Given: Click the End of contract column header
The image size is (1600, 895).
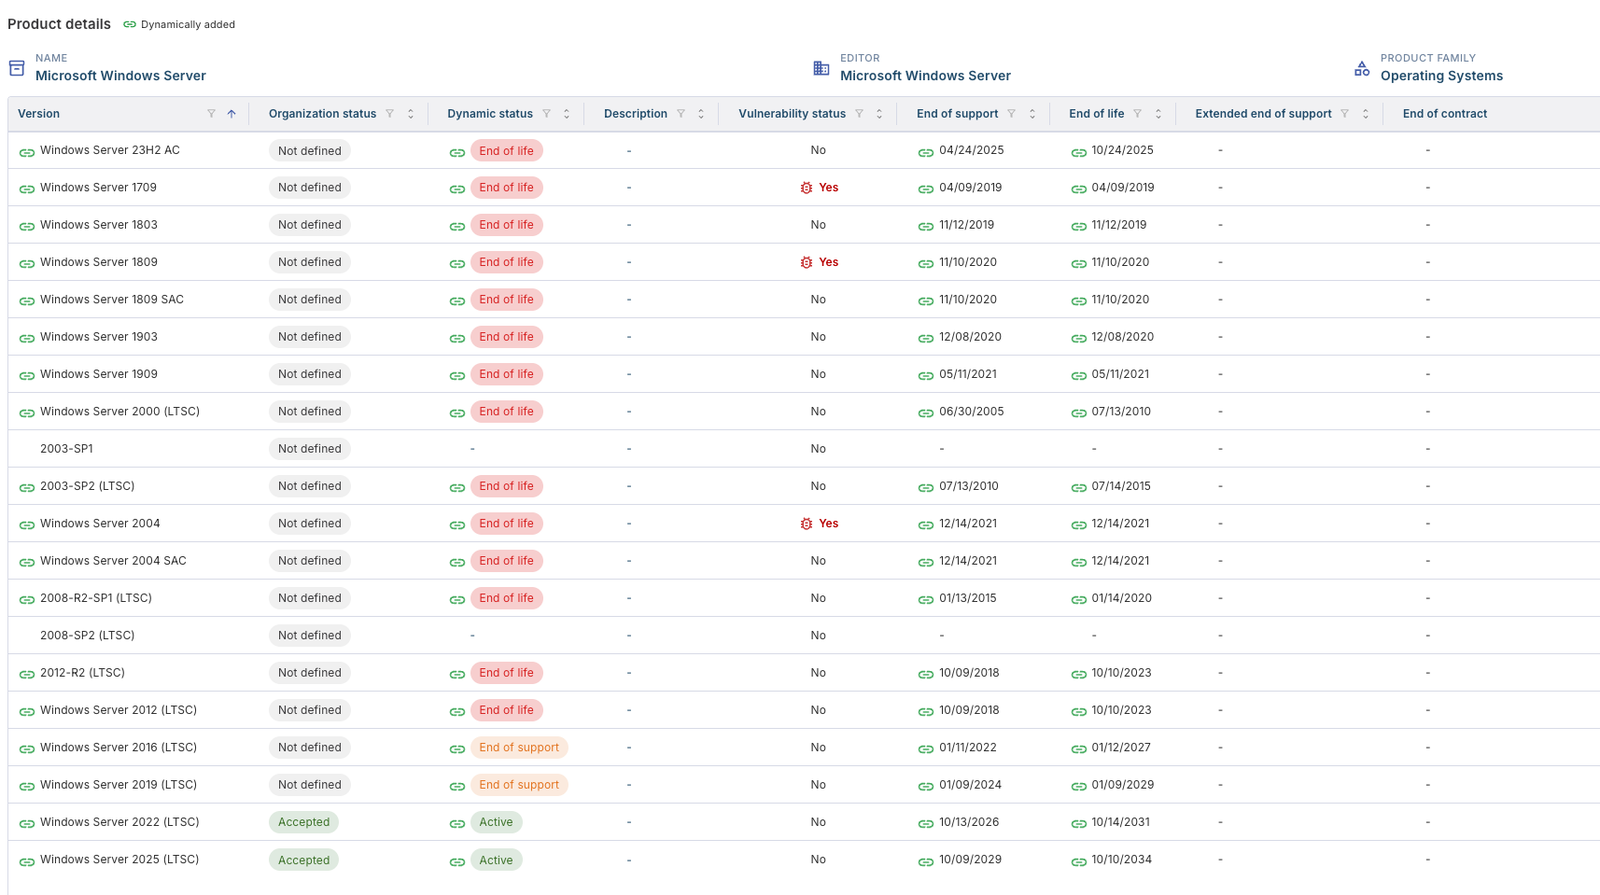Looking at the screenshot, I should pos(1444,114).
